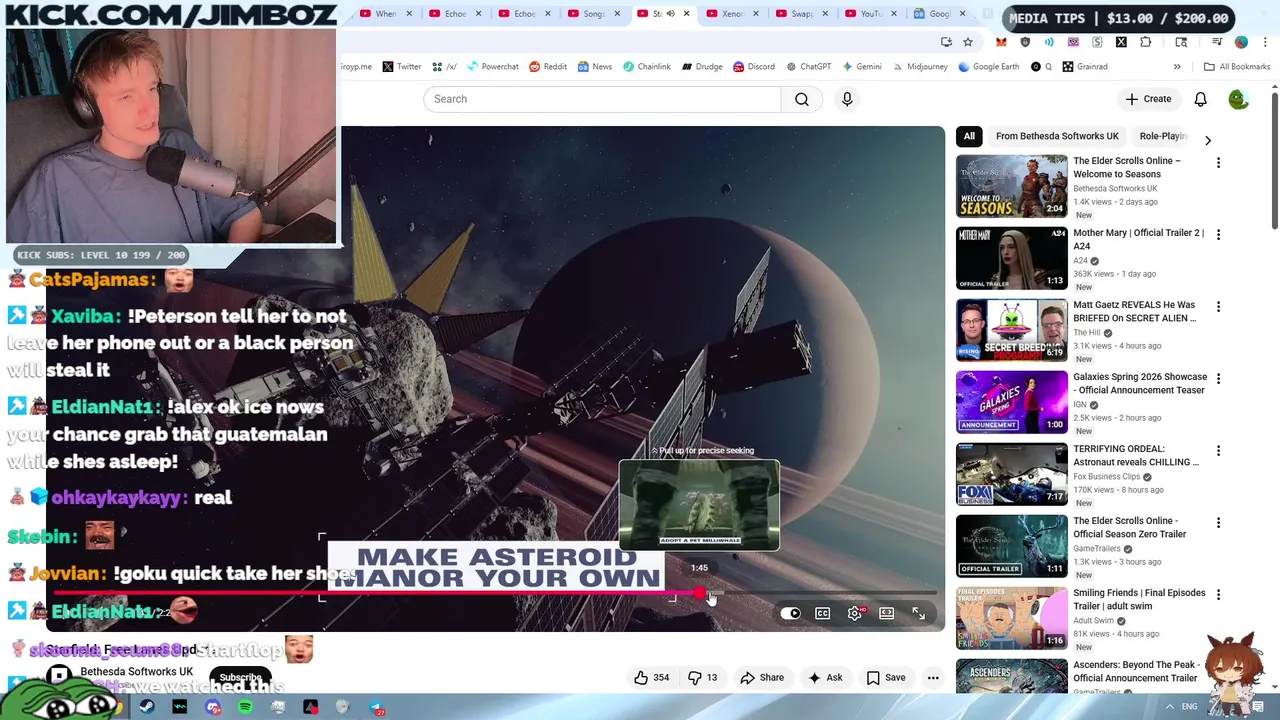Open the Reddit bookmark
This screenshot has width=1280, height=720.
click(x=548, y=67)
